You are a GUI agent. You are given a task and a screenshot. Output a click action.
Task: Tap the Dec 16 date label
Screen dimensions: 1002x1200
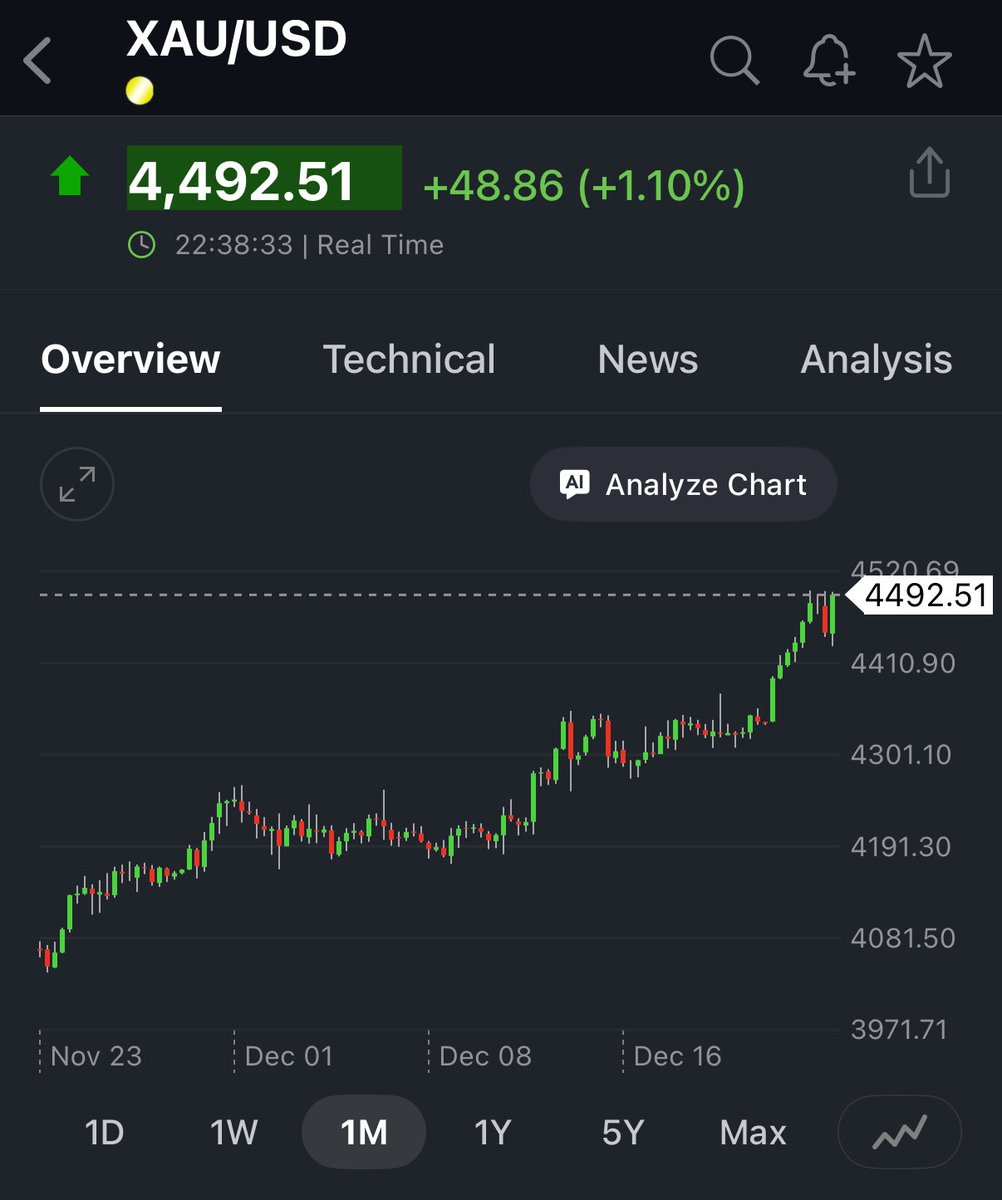(x=678, y=1056)
